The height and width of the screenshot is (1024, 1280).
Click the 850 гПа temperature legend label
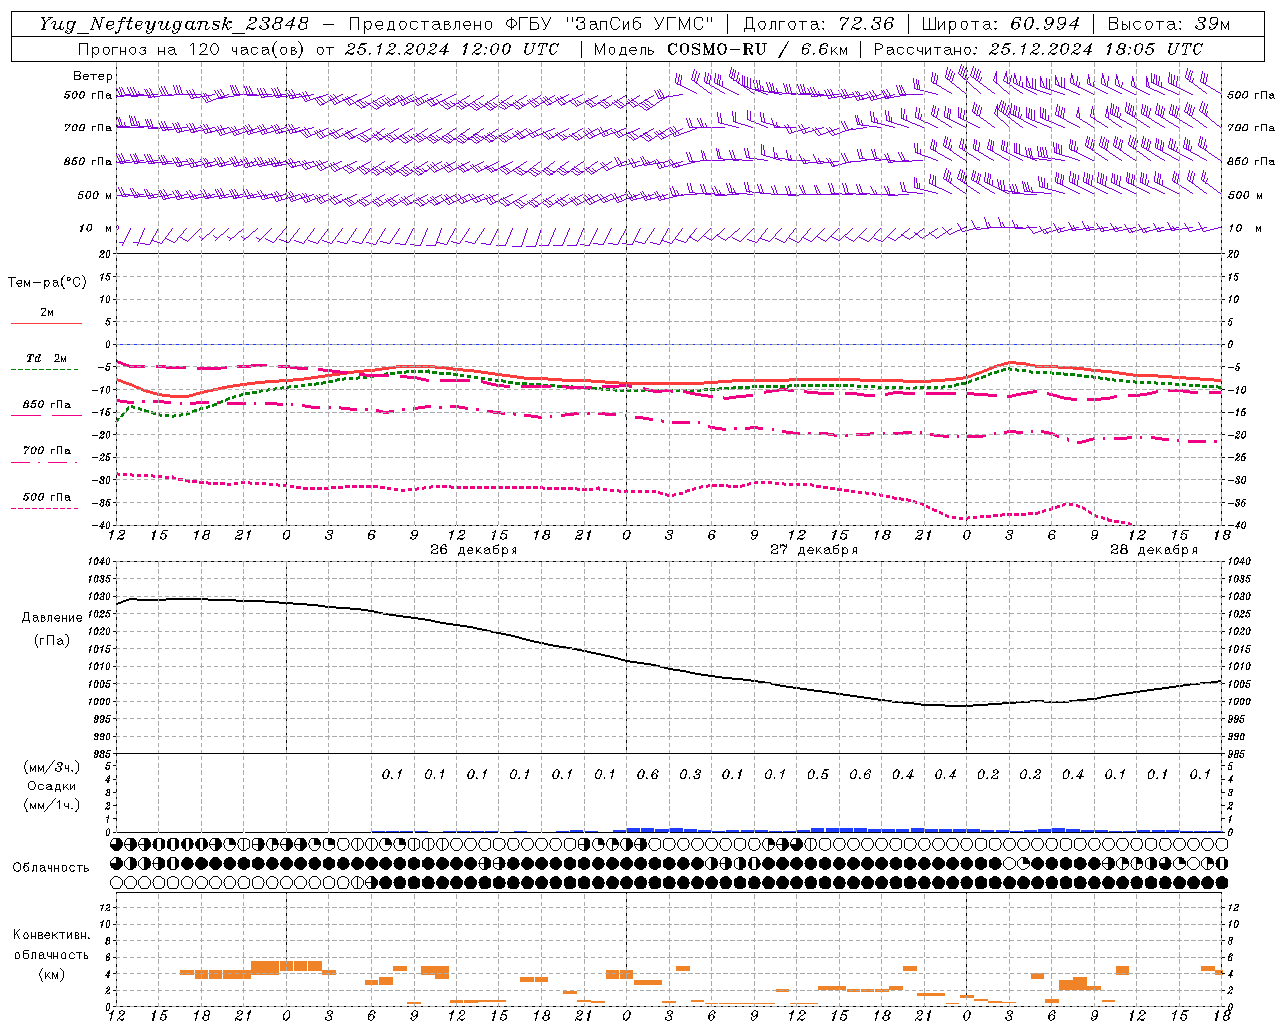click(47, 405)
